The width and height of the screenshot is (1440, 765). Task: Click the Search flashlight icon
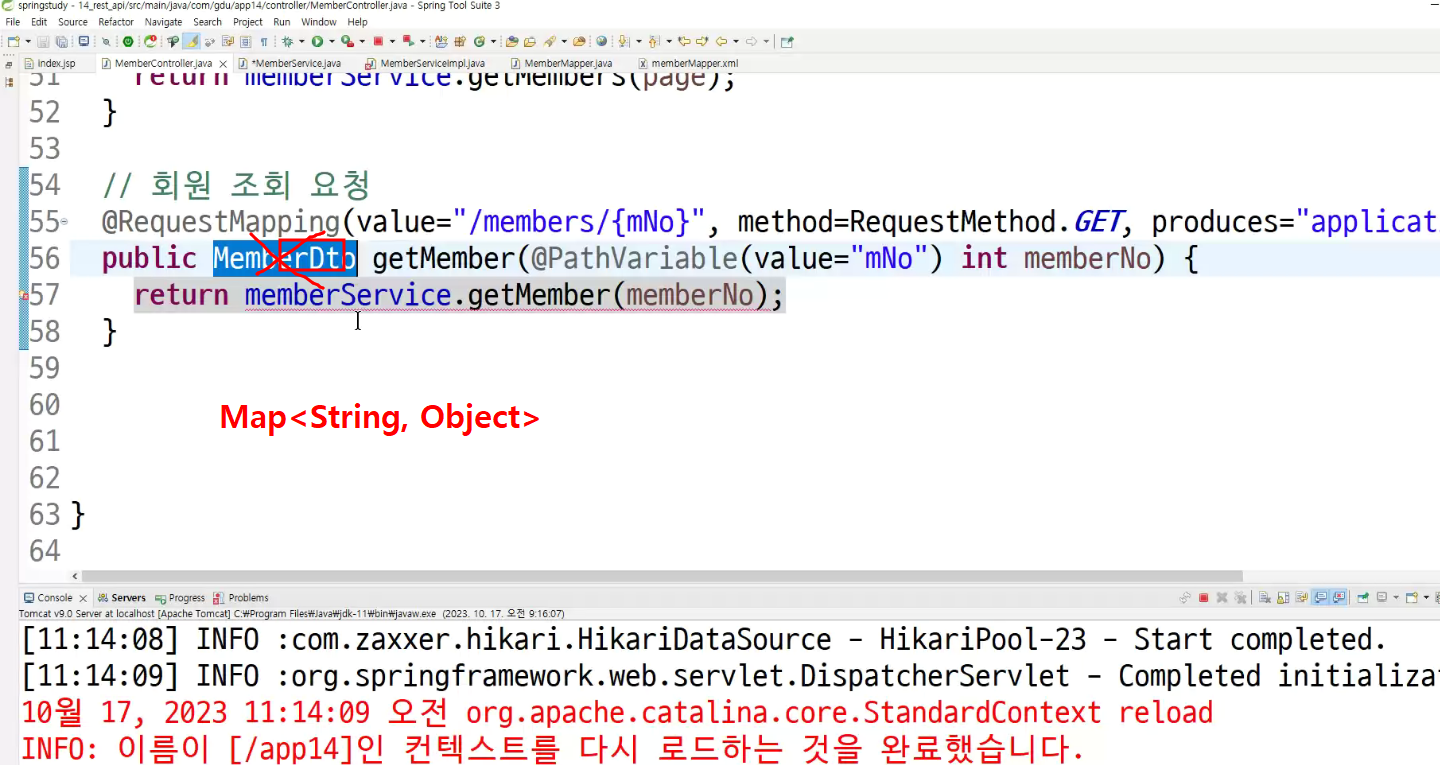pyautogui.click(x=549, y=42)
